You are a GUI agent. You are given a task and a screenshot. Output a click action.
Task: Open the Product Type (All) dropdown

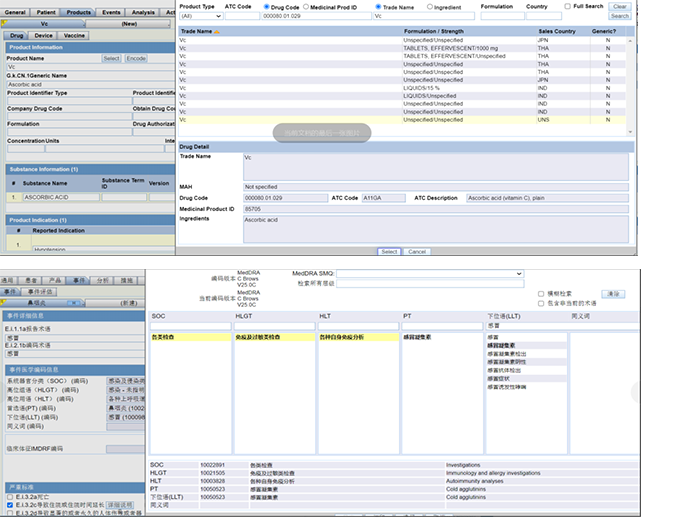coord(199,16)
